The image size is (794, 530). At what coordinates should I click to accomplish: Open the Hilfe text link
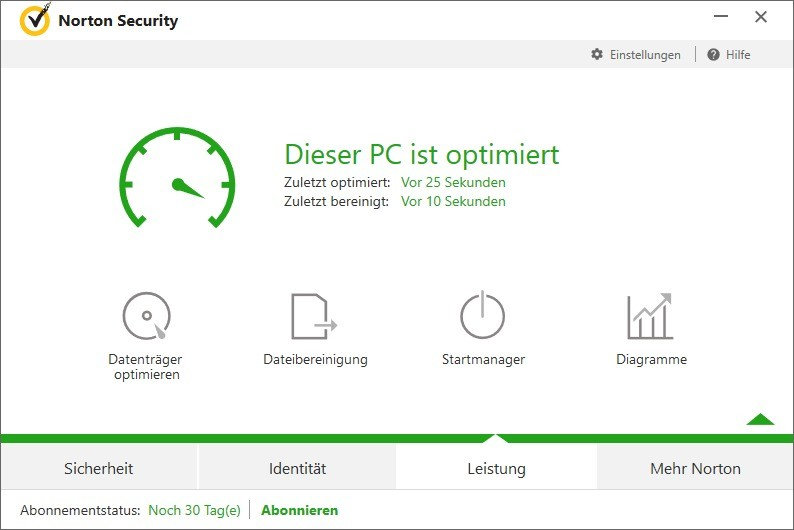tap(738, 55)
